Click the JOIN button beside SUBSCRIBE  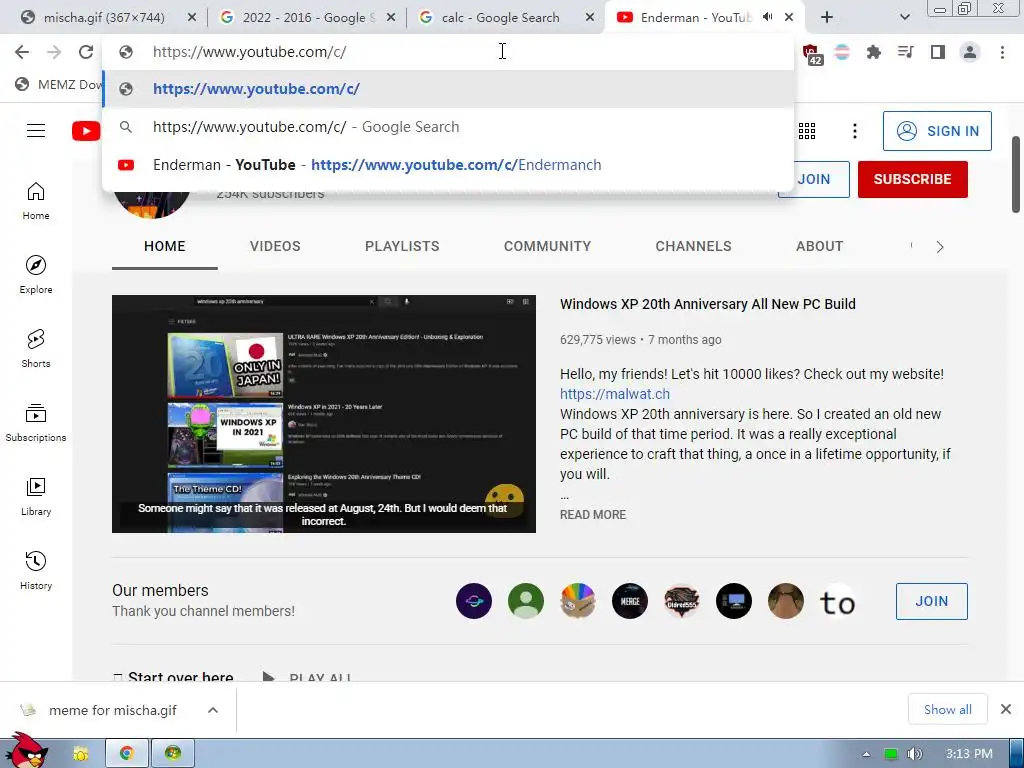tap(814, 179)
